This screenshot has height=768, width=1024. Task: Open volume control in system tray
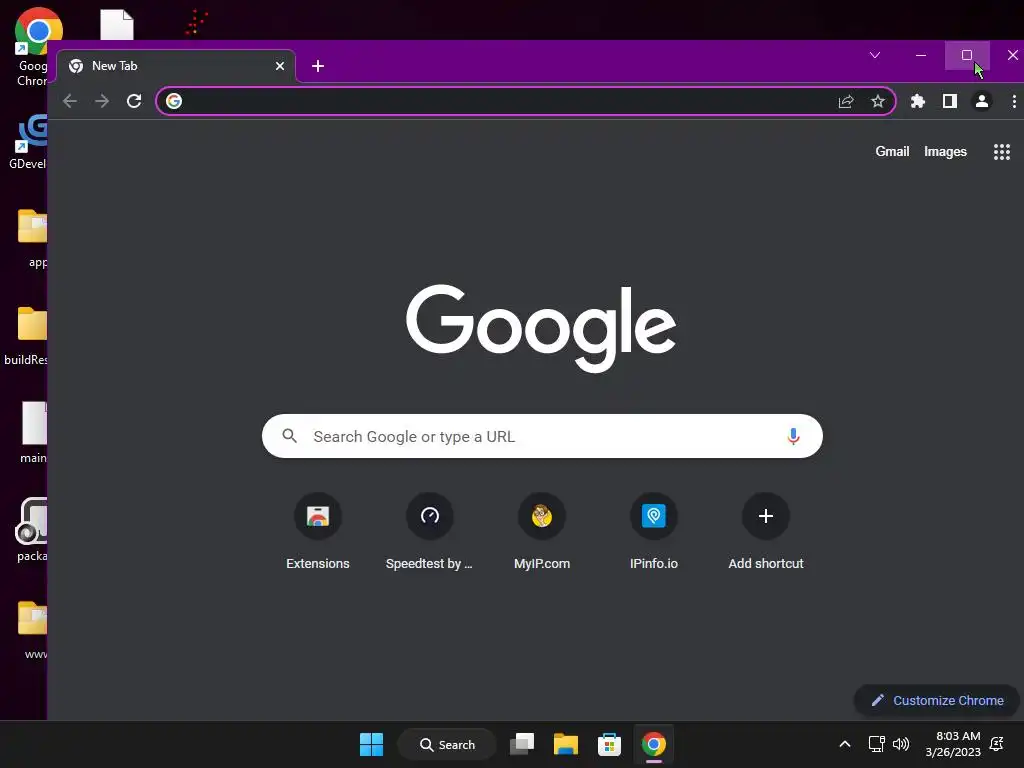tap(901, 744)
